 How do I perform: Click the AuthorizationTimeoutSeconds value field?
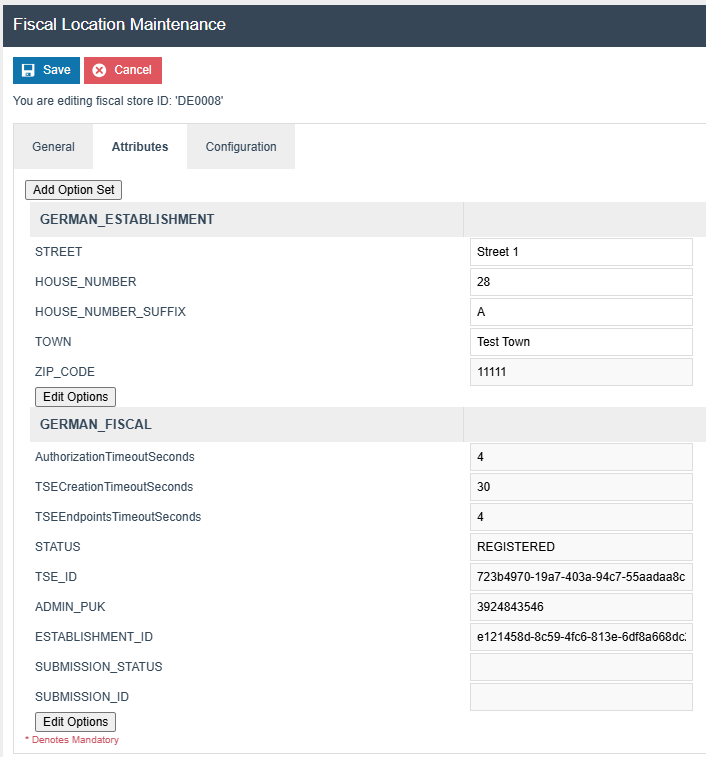pos(581,457)
